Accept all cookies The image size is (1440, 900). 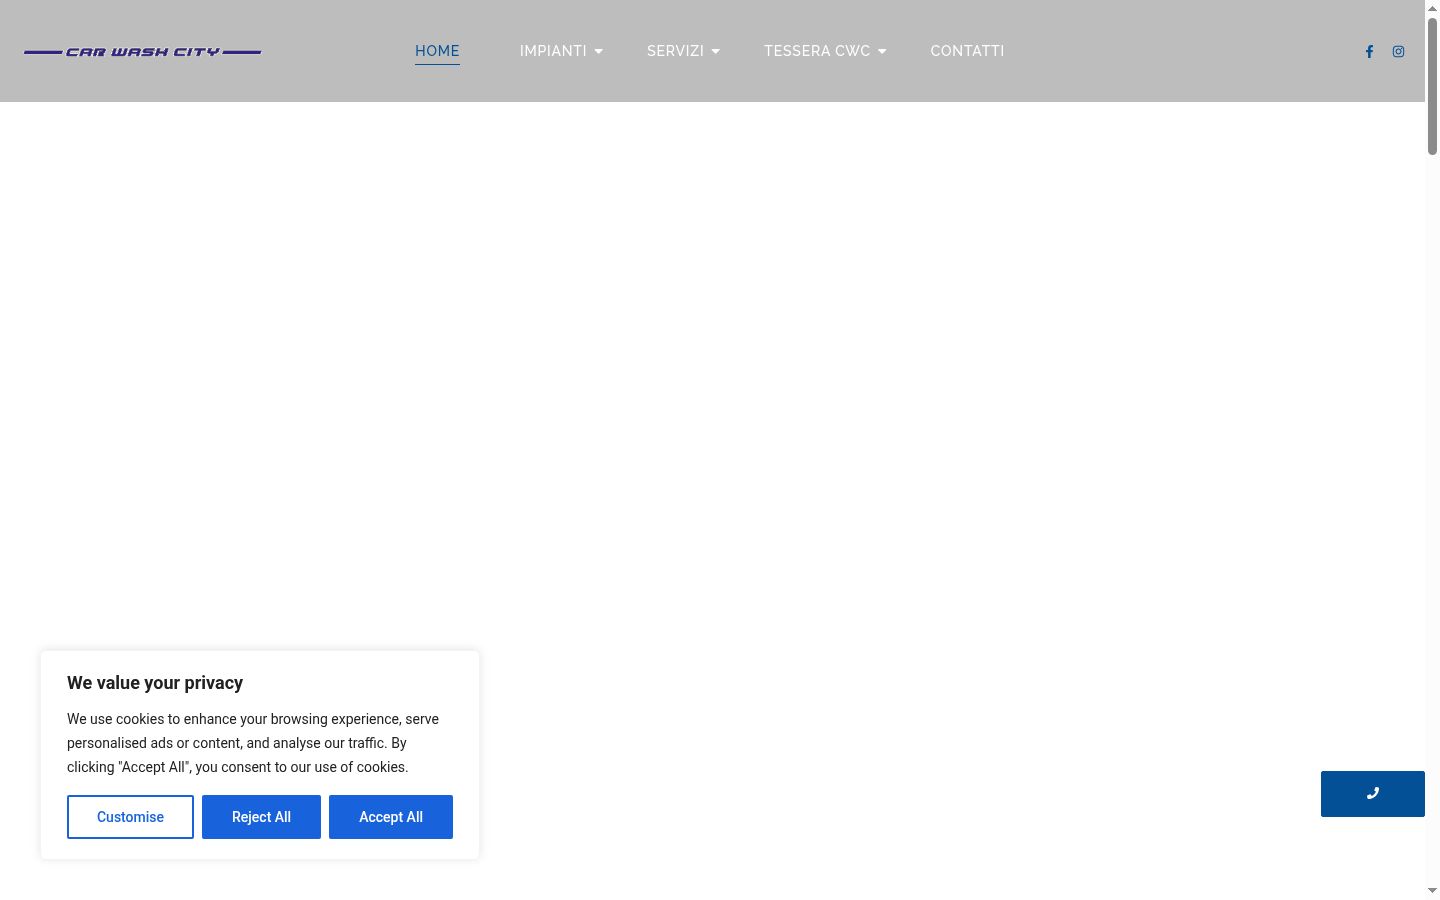click(x=391, y=817)
